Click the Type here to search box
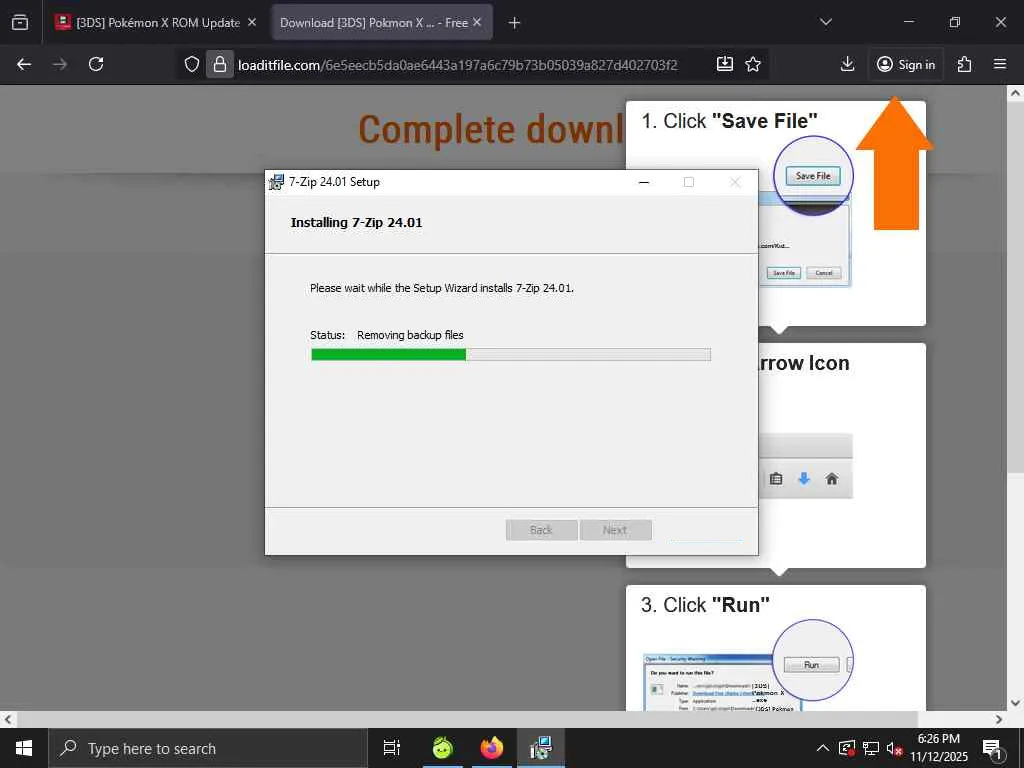The height and width of the screenshot is (768, 1024). (208, 748)
